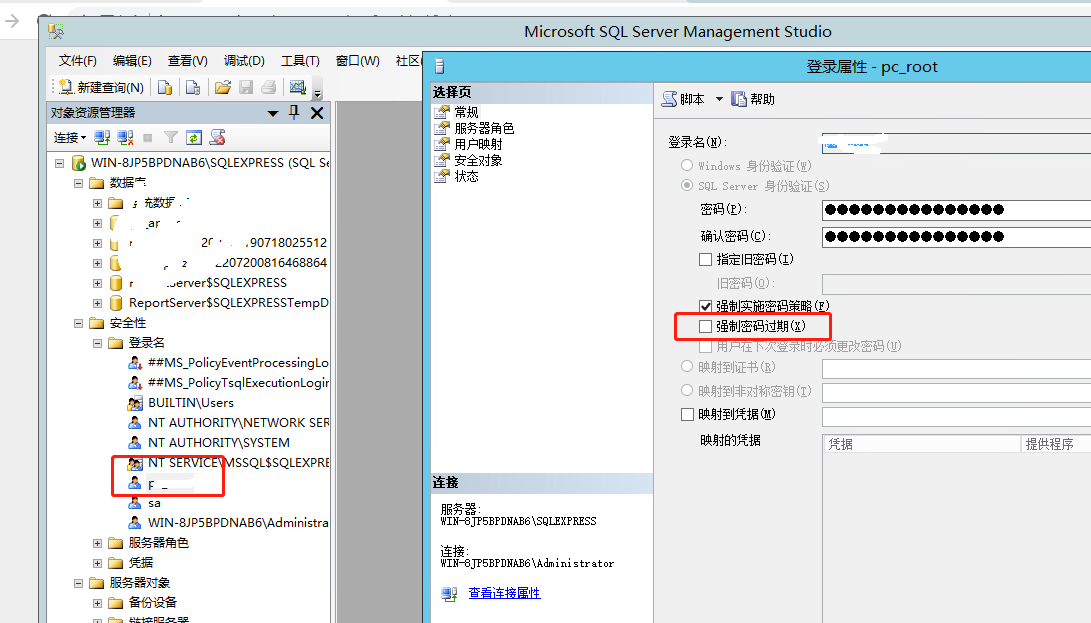Collapse the 安全性 folder node
The height and width of the screenshot is (623, 1091).
[79, 324]
